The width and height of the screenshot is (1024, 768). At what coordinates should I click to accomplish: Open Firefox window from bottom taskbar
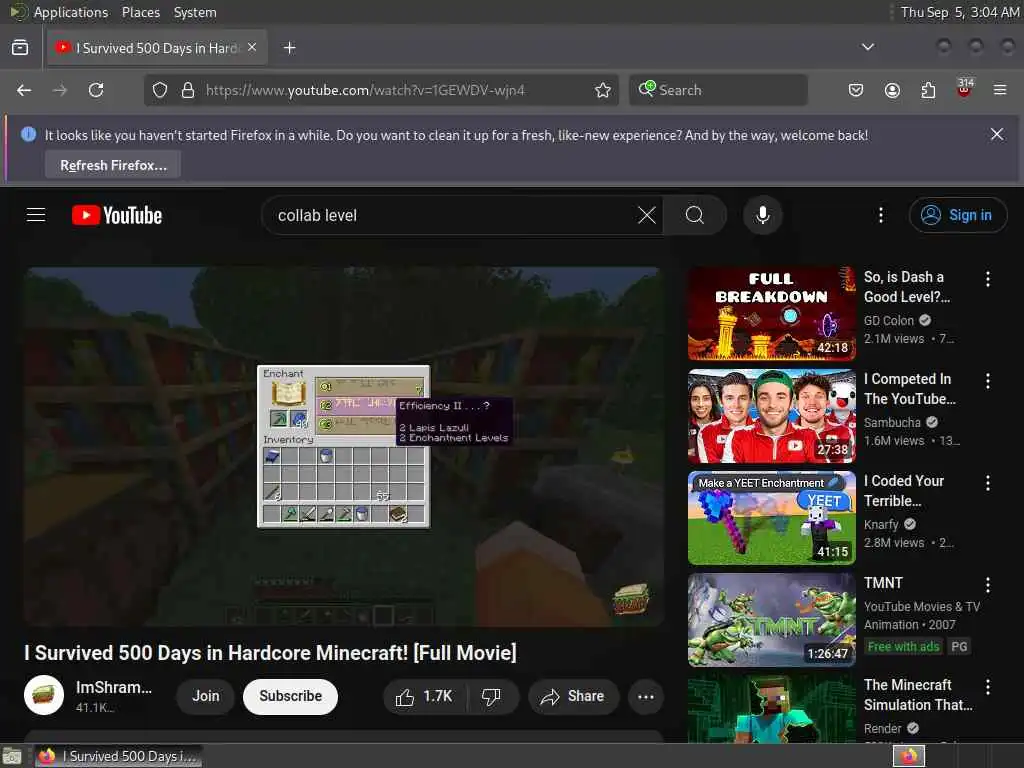tap(118, 756)
